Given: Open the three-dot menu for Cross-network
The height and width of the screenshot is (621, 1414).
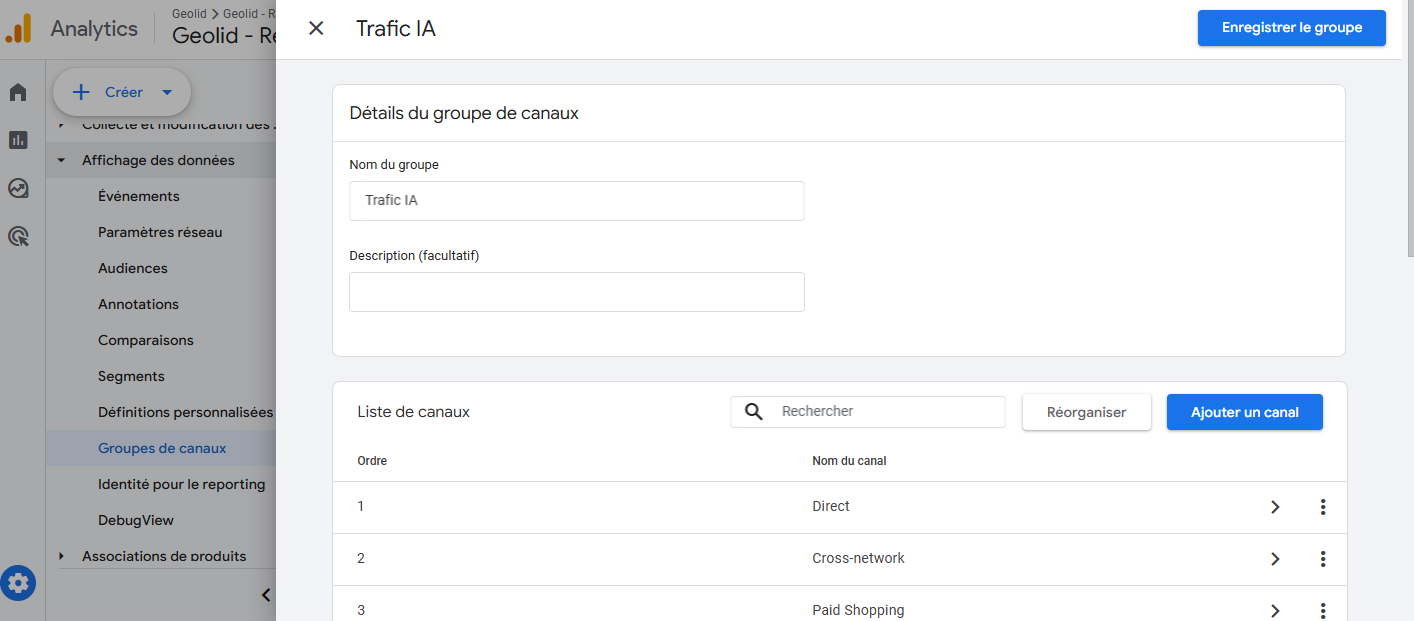Looking at the screenshot, I should click(x=1323, y=559).
